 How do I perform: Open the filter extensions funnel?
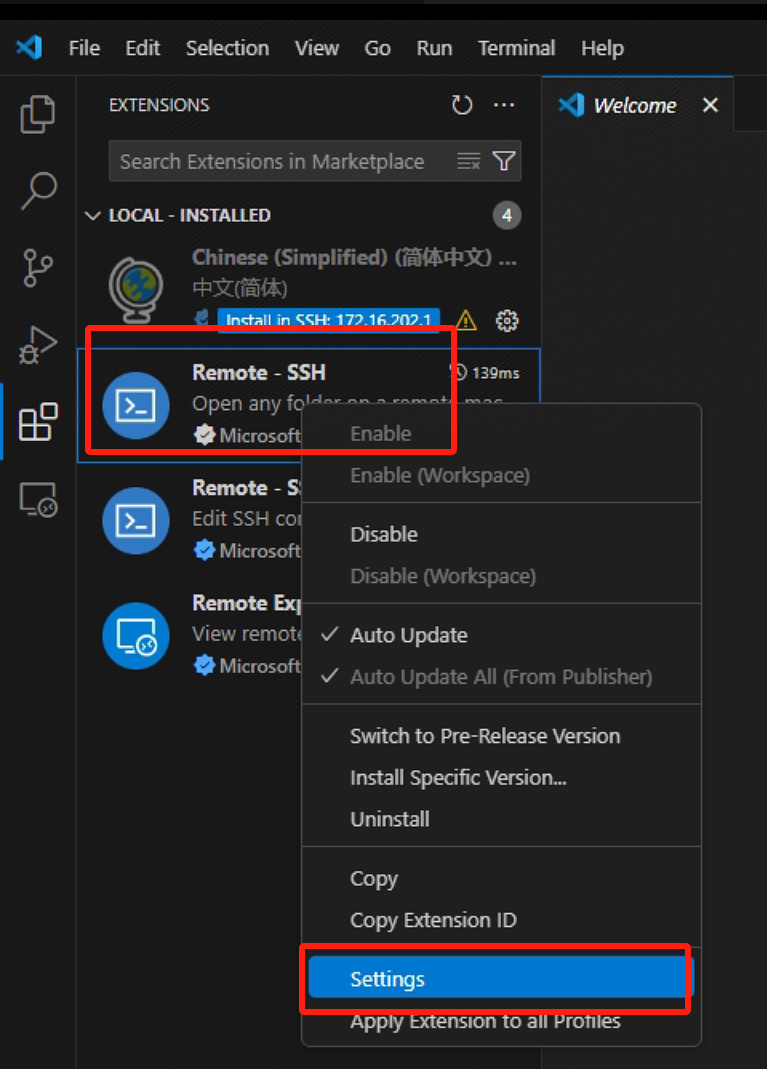pyautogui.click(x=504, y=161)
